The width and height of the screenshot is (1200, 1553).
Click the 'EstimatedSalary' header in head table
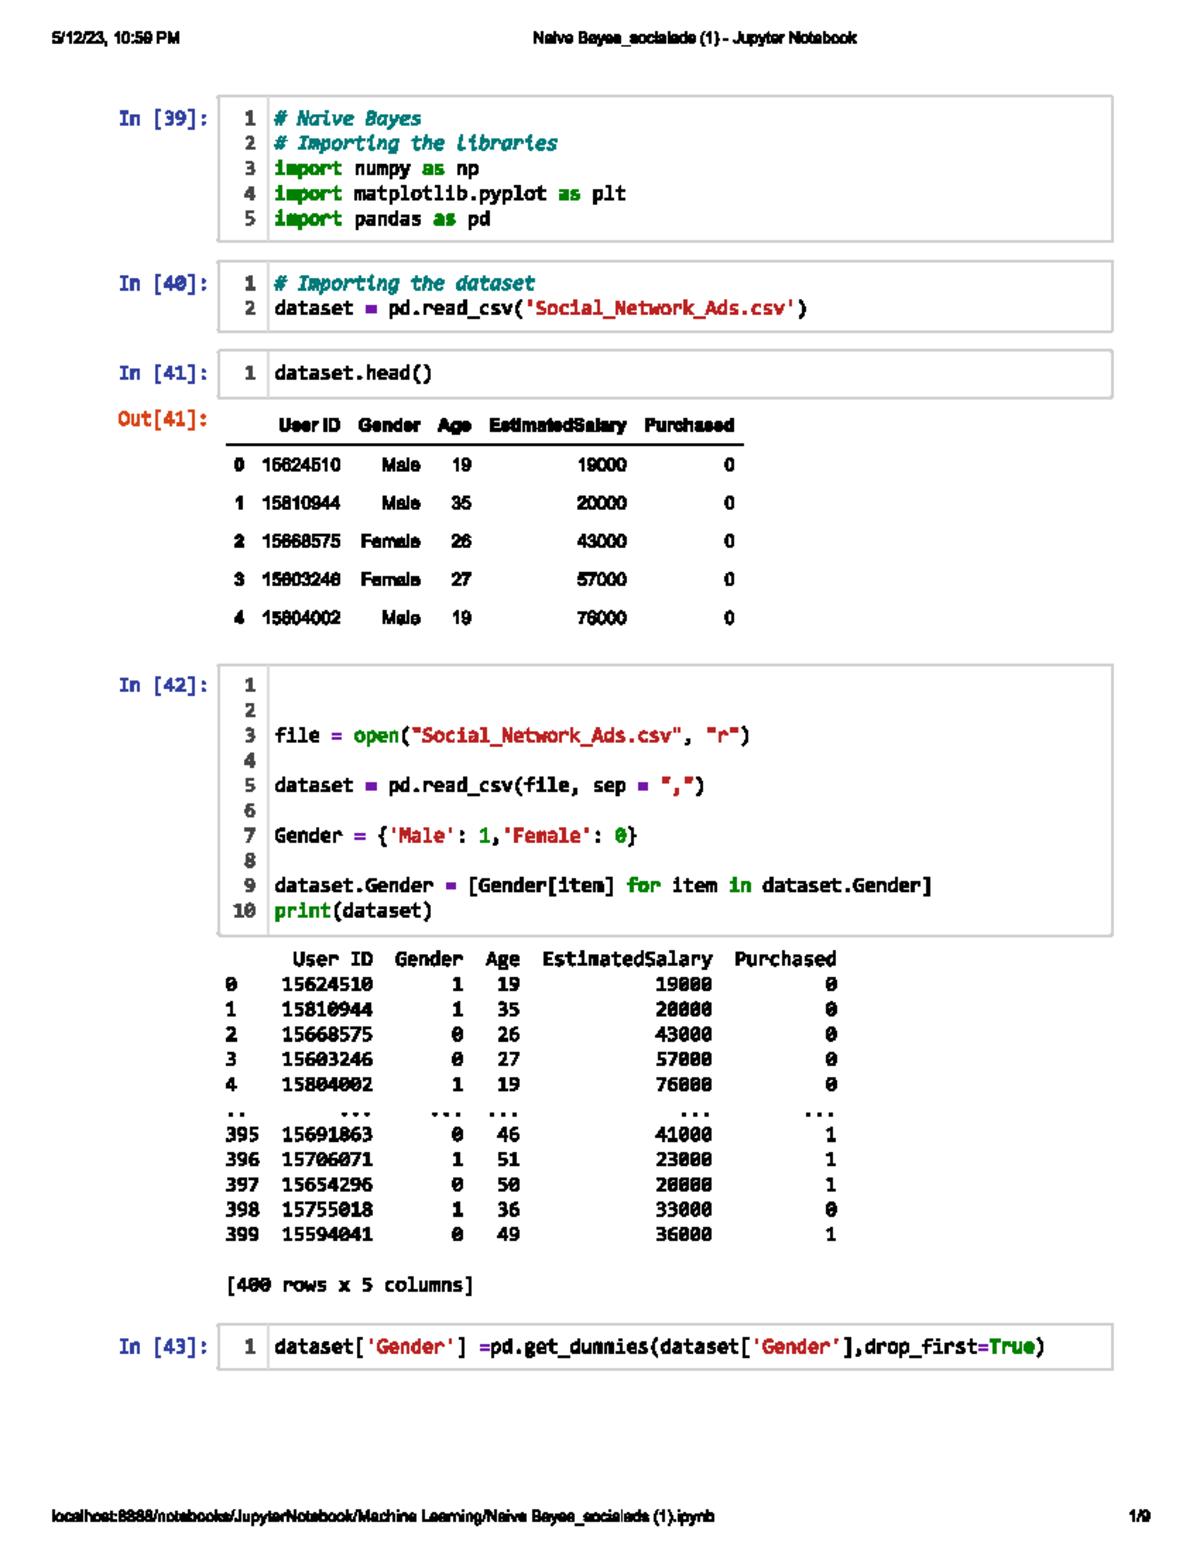click(557, 425)
